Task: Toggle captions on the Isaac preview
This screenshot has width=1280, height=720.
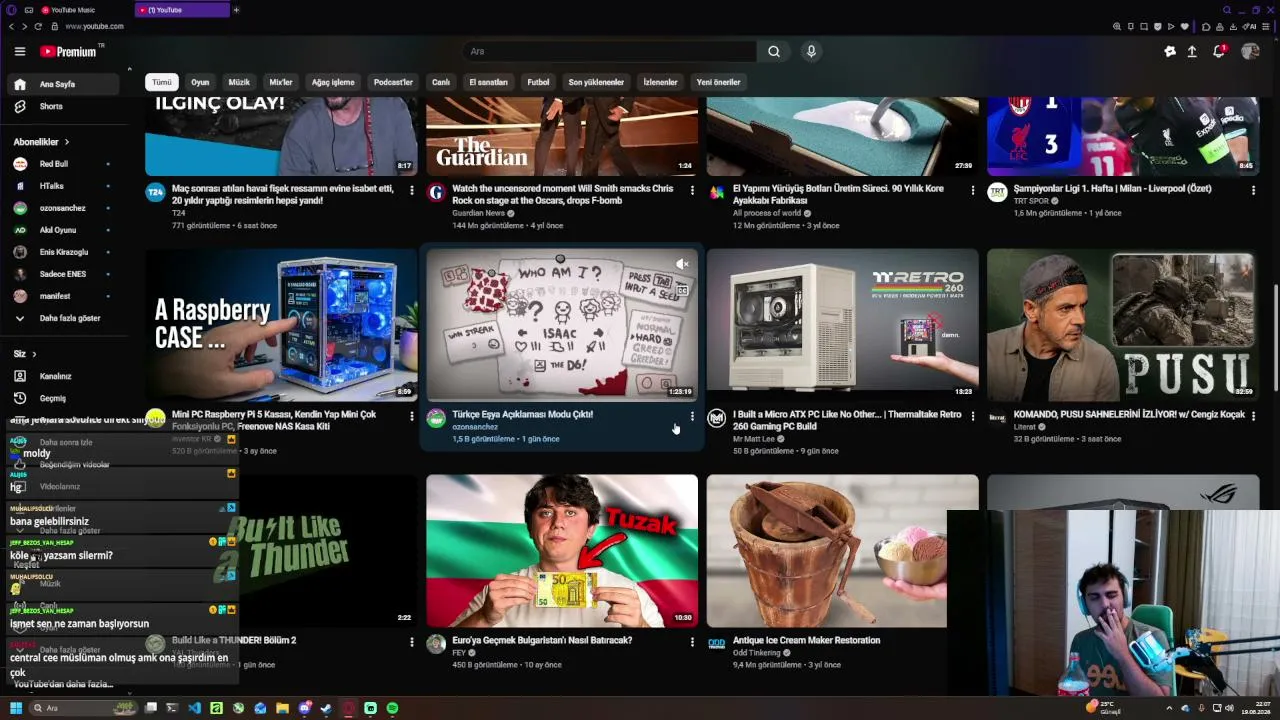Action: (682, 290)
